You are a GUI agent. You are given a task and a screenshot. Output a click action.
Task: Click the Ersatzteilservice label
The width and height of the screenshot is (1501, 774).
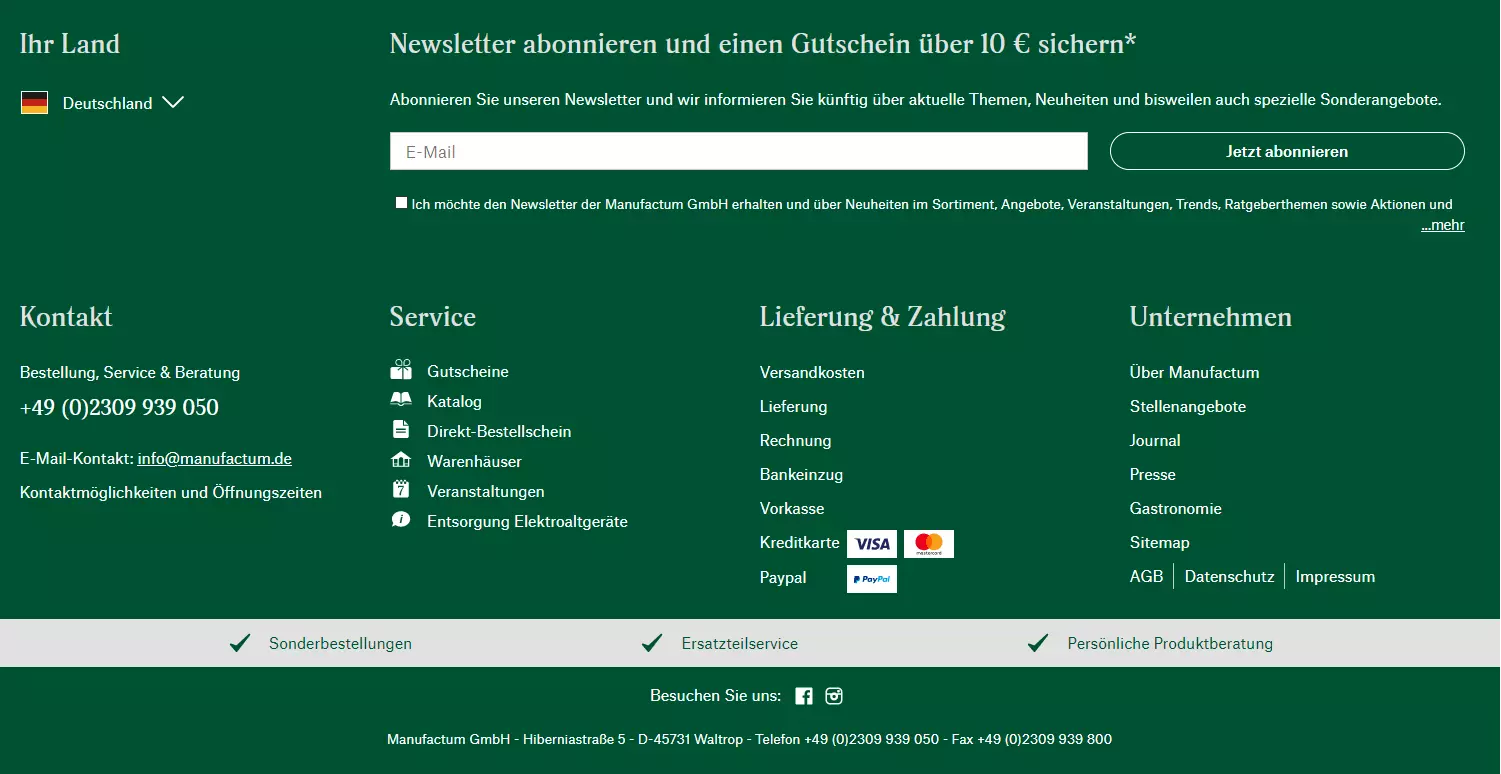point(740,643)
